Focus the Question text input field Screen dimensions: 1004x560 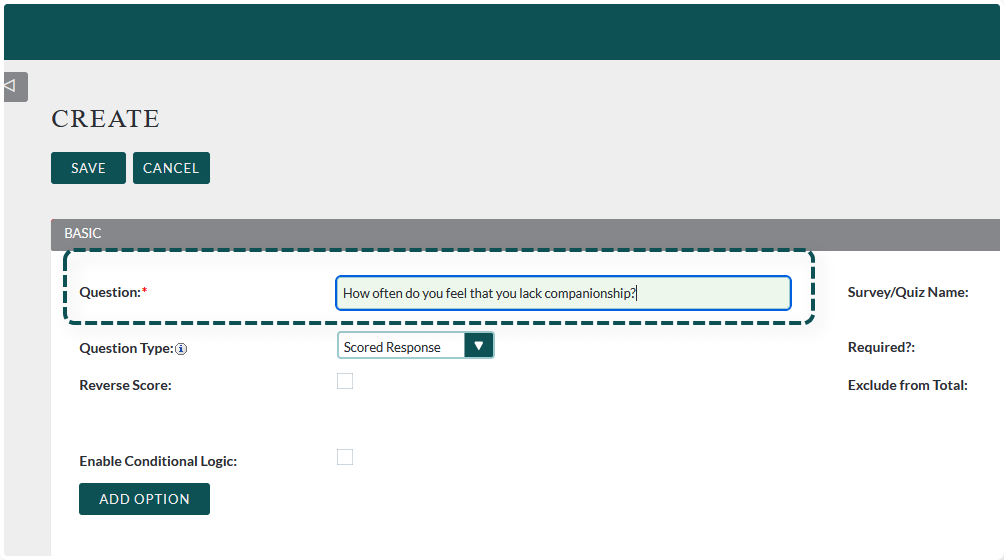[563, 293]
